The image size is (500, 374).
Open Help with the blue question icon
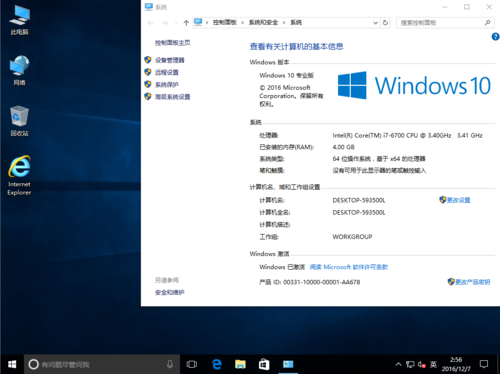coord(495,37)
